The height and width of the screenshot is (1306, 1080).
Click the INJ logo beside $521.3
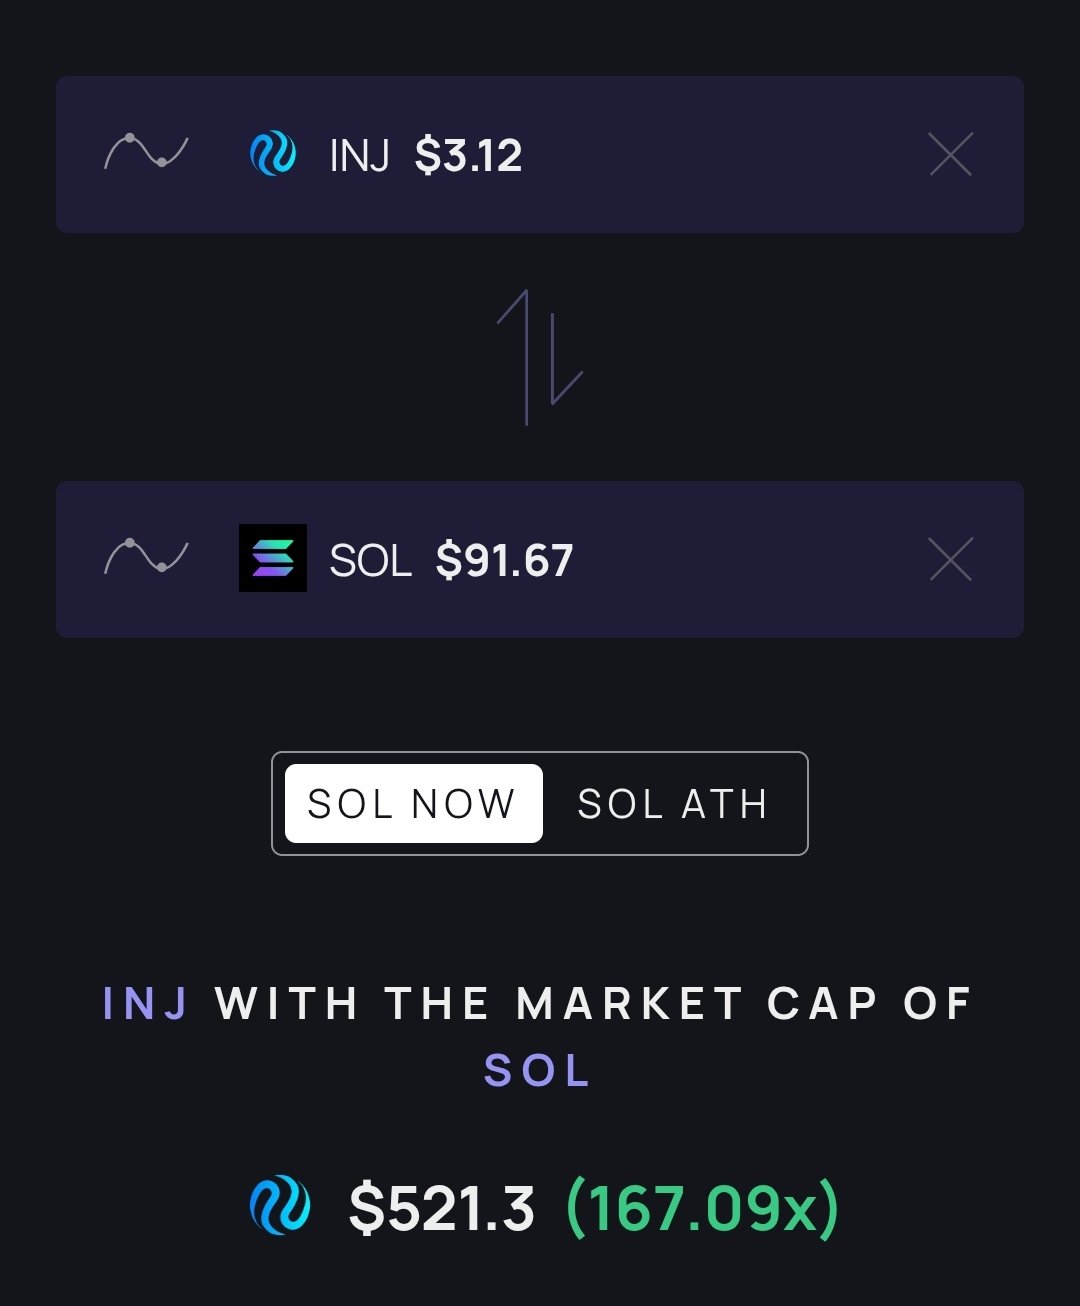click(x=280, y=1205)
